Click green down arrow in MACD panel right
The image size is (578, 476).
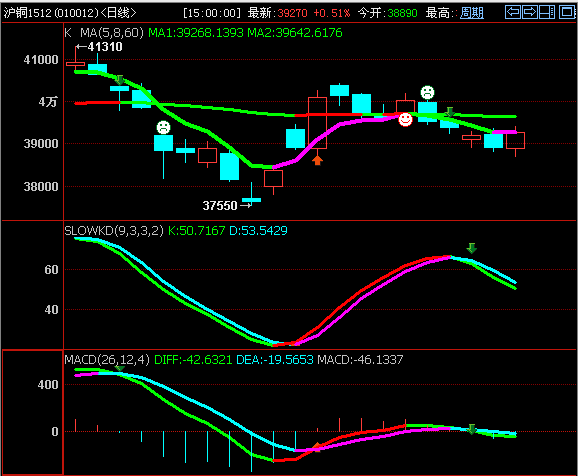pyautogui.click(x=471, y=429)
